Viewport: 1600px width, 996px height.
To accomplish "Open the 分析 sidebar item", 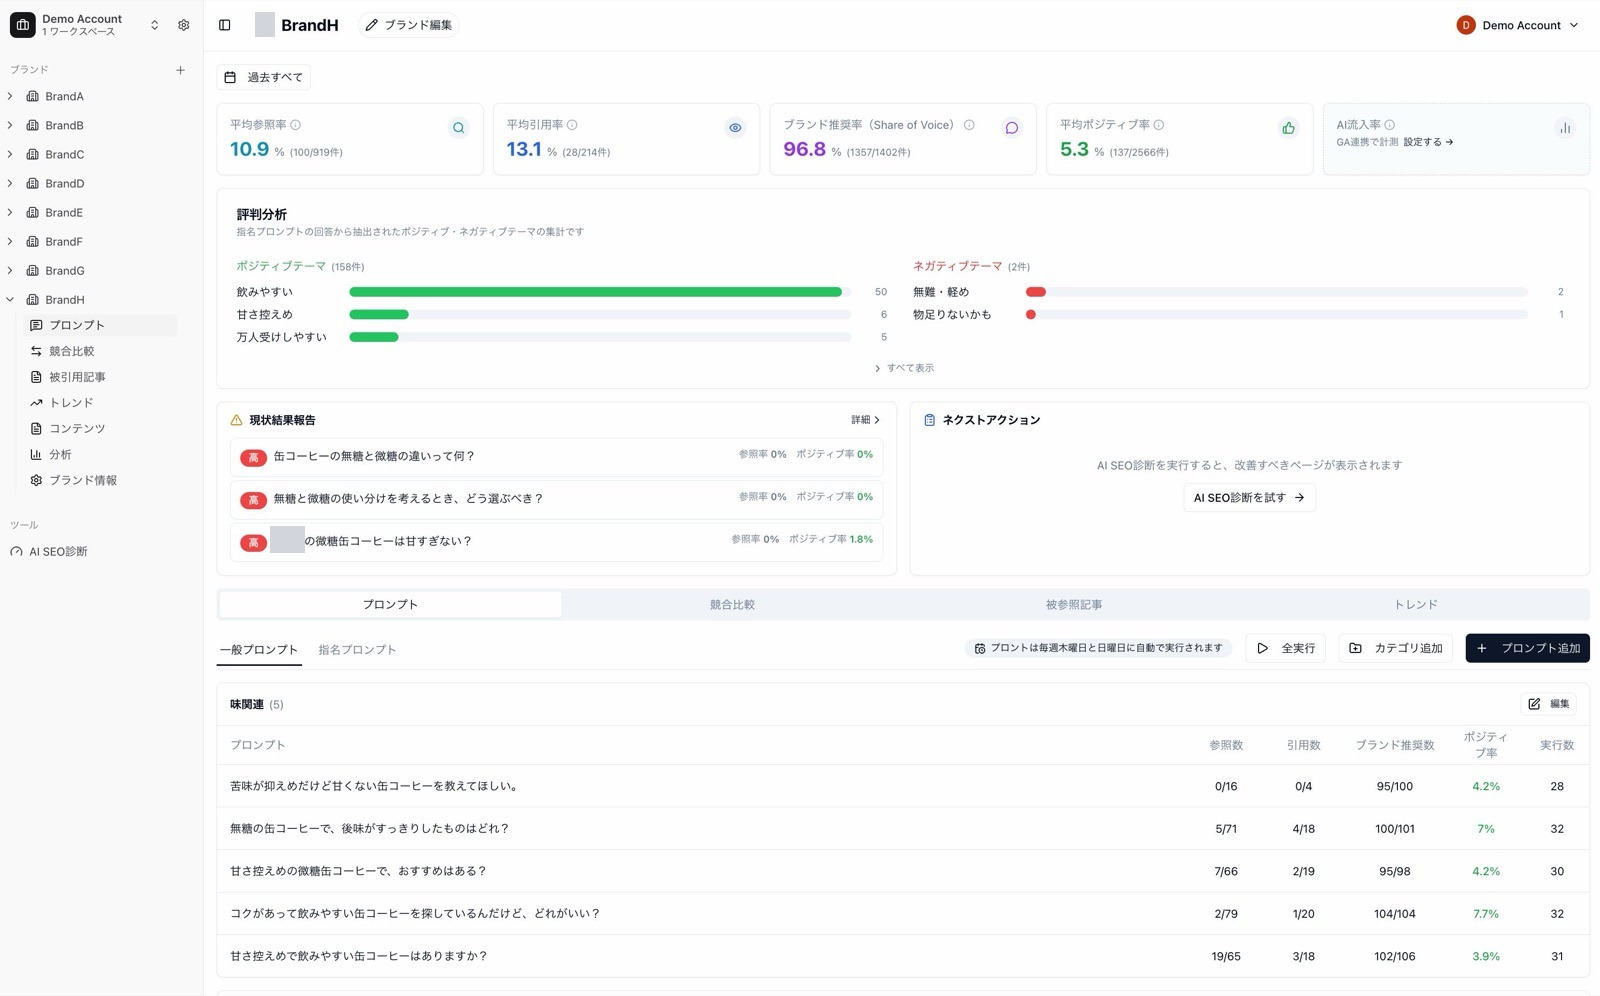I will pyautogui.click(x=100, y=454).
